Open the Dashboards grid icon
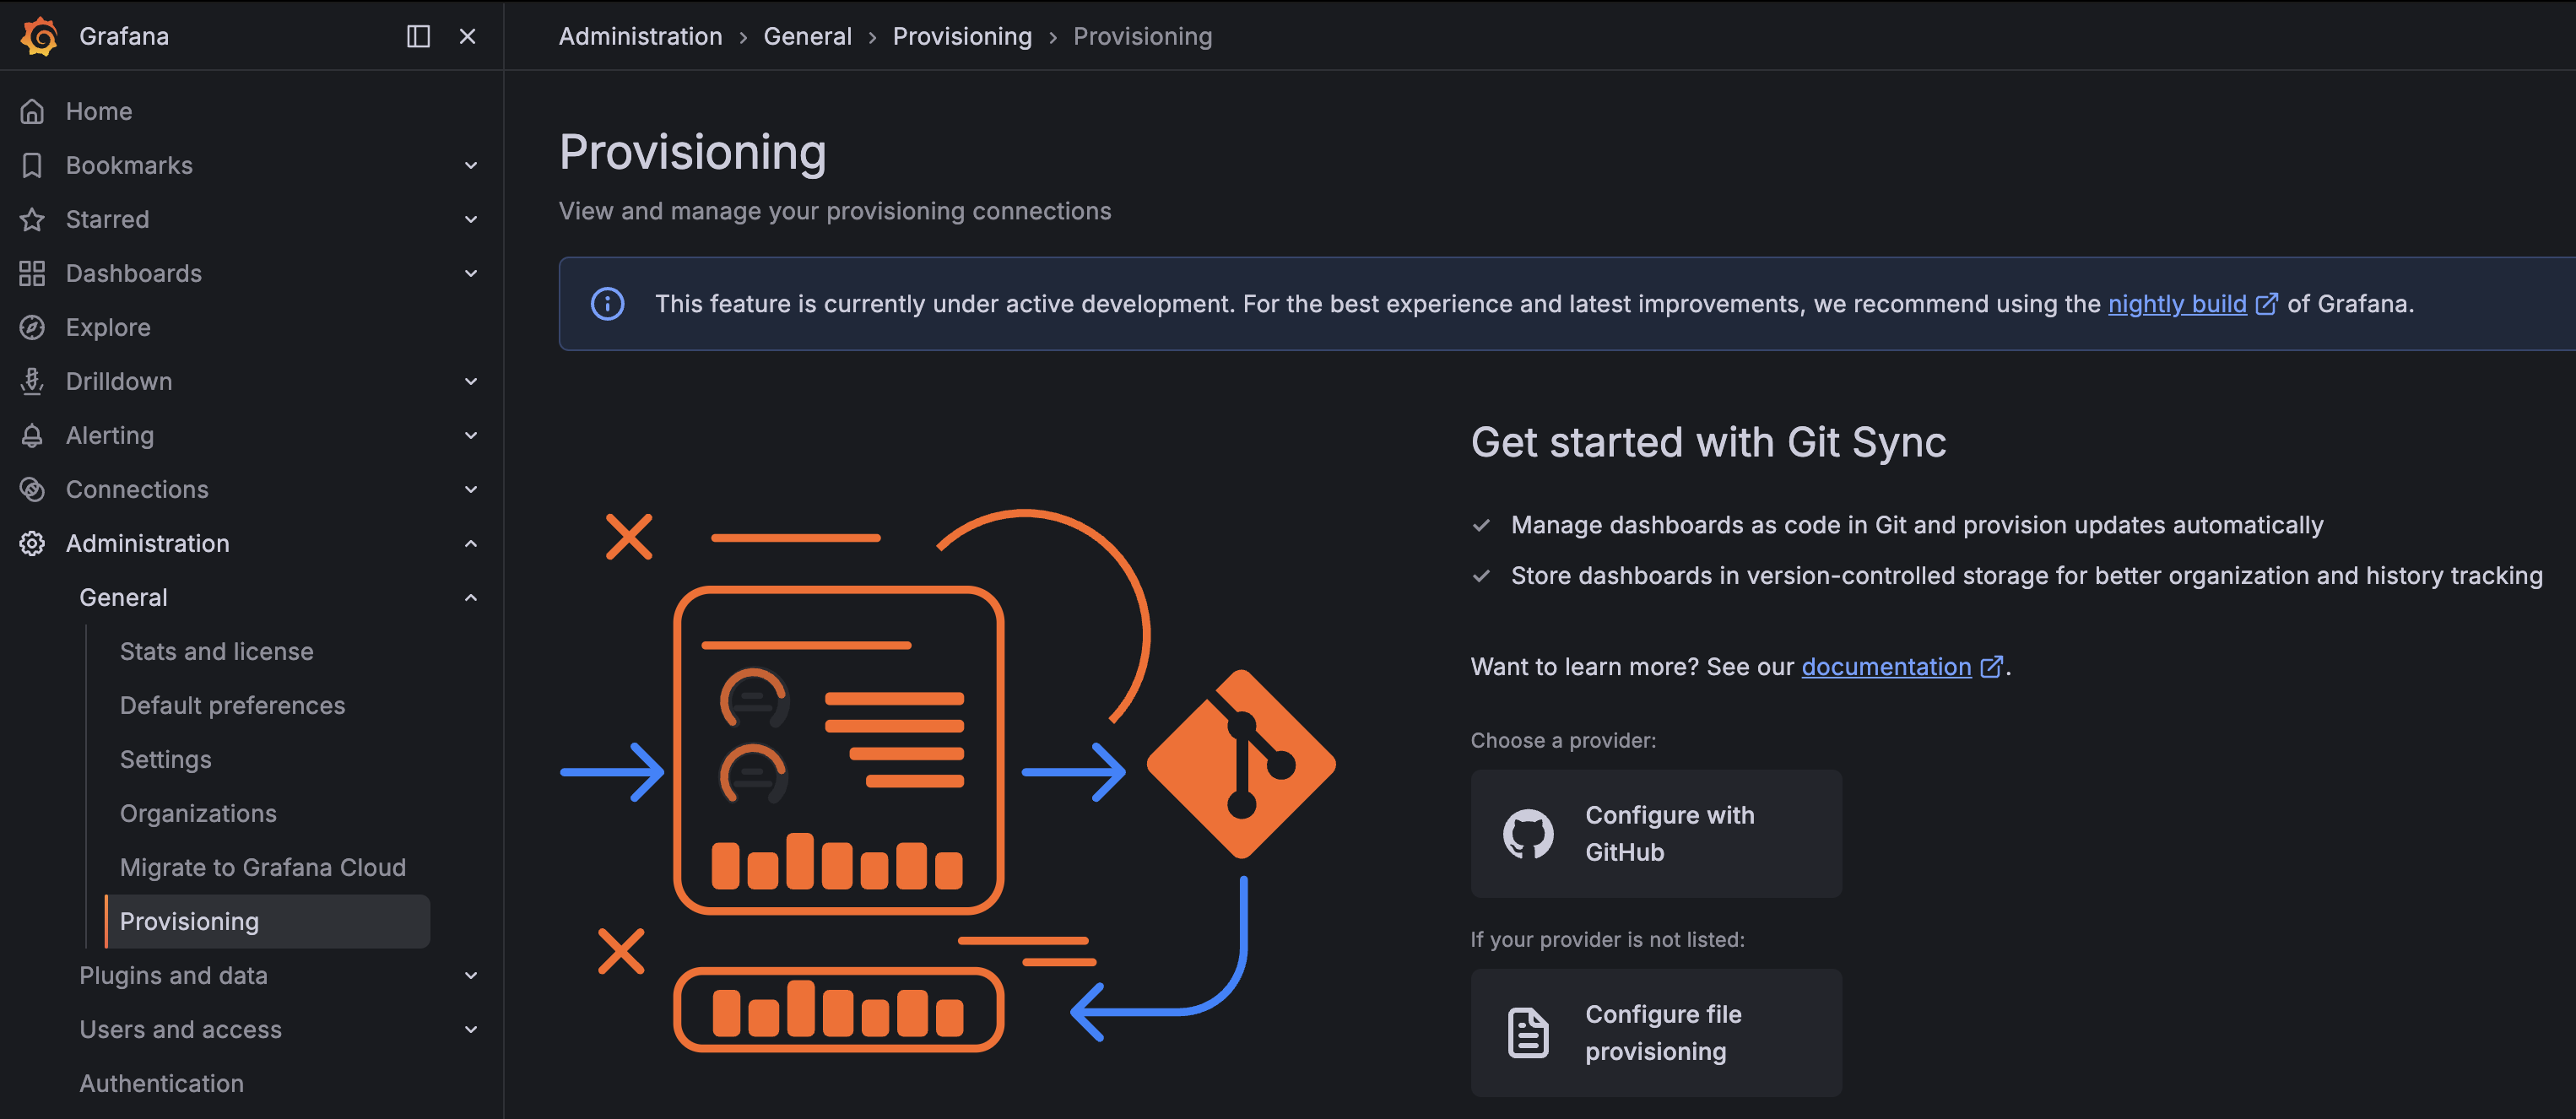The height and width of the screenshot is (1119, 2576). pyautogui.click(x=32, y=273)
